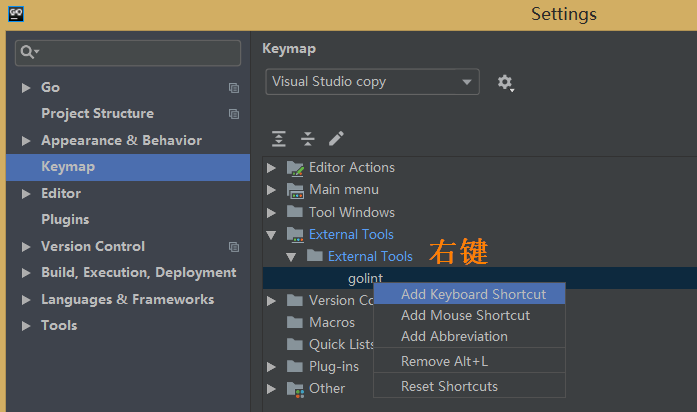Click the settings search field
Viewport: 697px width, 412px height.
point(128,53)
